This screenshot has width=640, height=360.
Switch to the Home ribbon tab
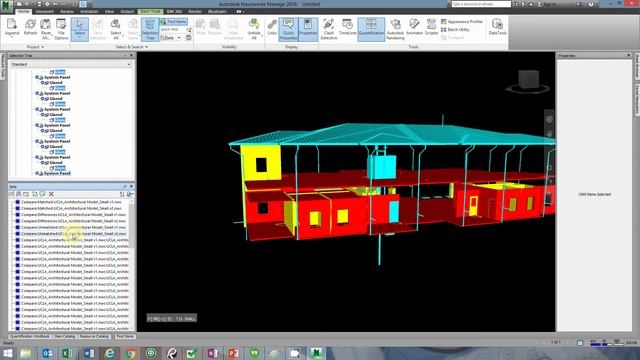click(23, 11)
